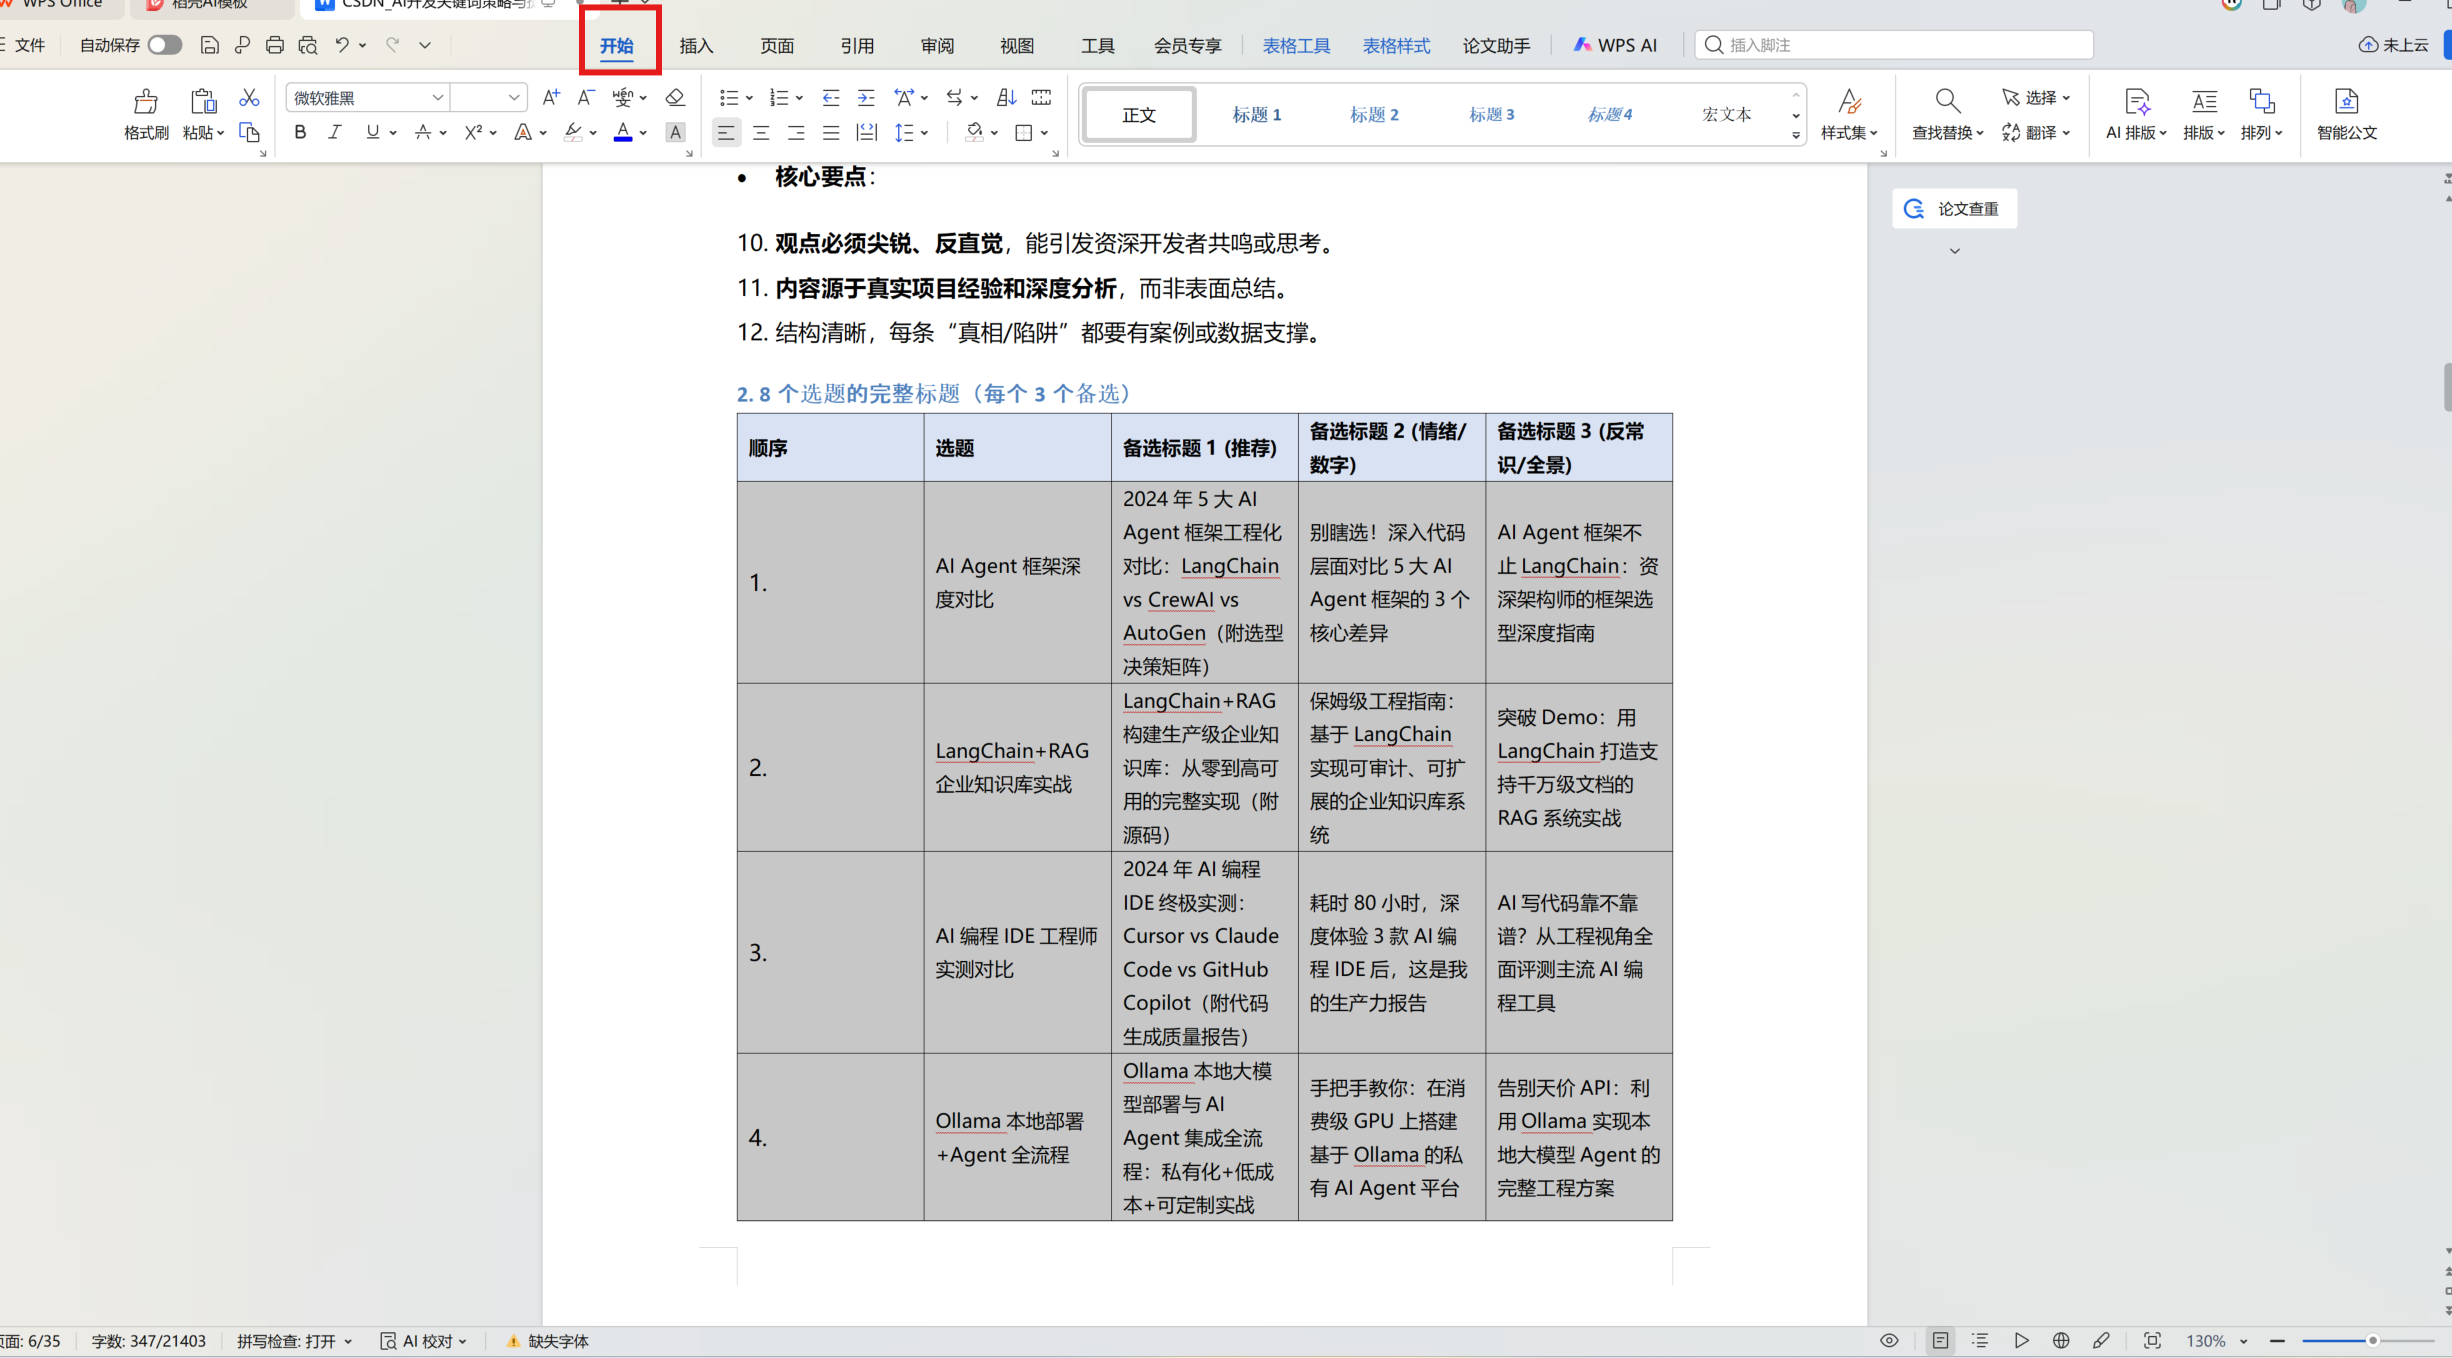Toggle pen annotation mode in status bar
The image size is (2452, 1358).
2101,1341
